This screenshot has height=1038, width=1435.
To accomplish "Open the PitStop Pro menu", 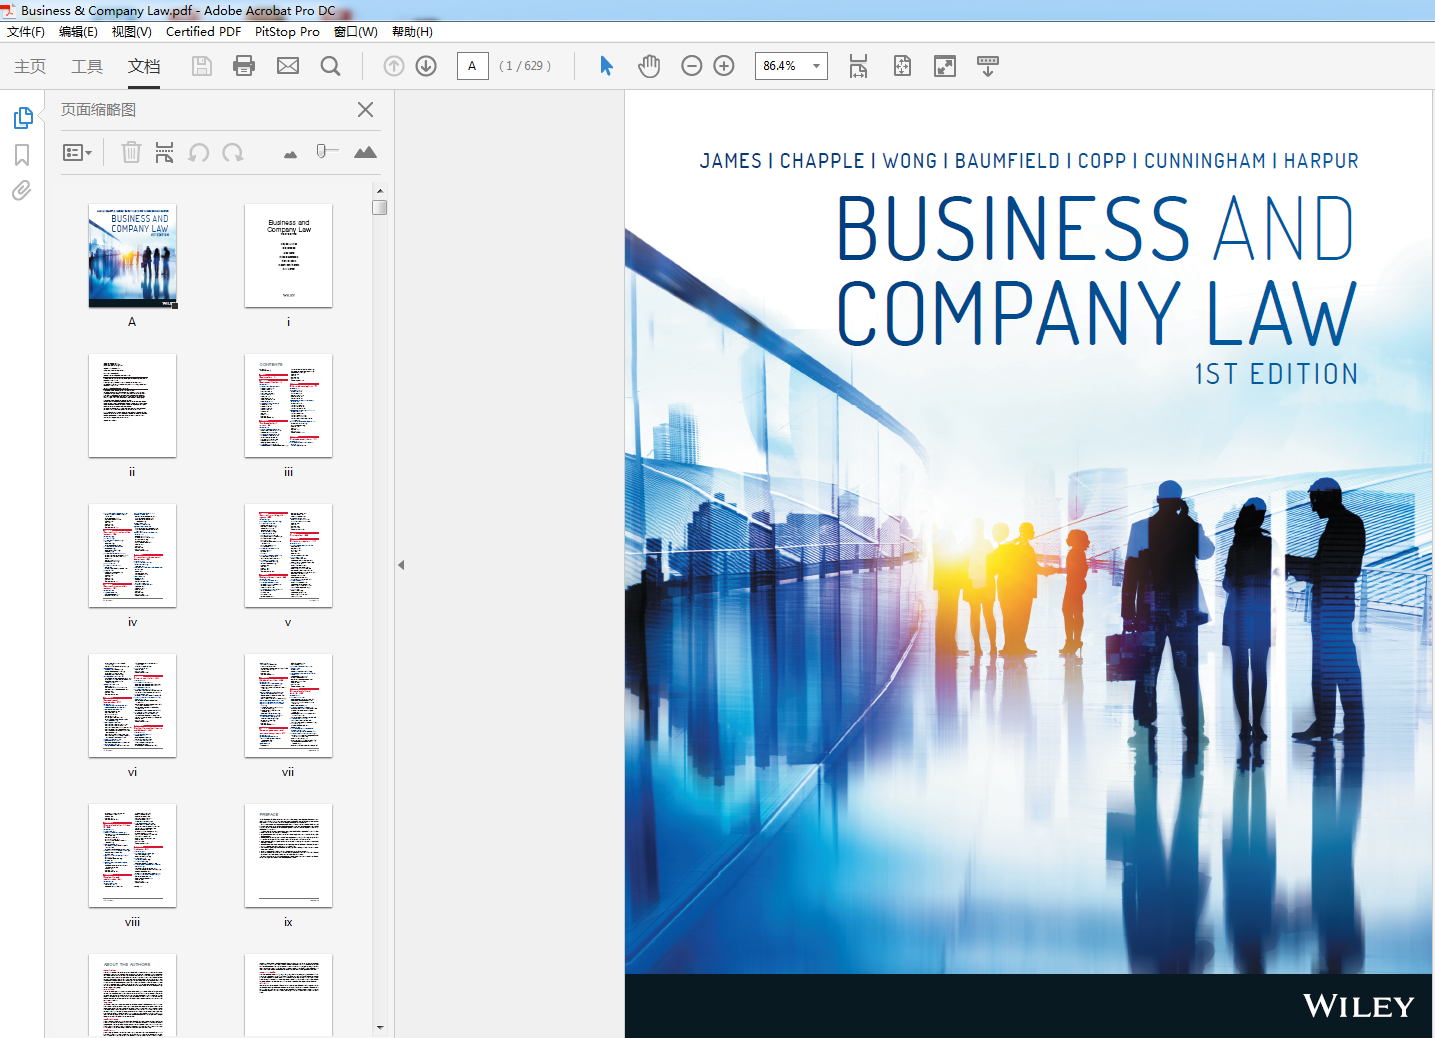I will (287, 32).
